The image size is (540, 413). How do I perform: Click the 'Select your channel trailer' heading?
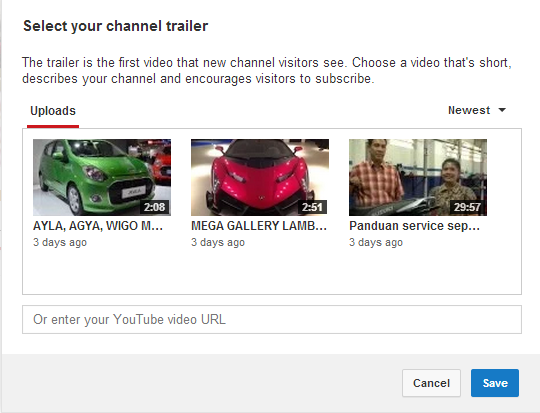tap(116, 26)
